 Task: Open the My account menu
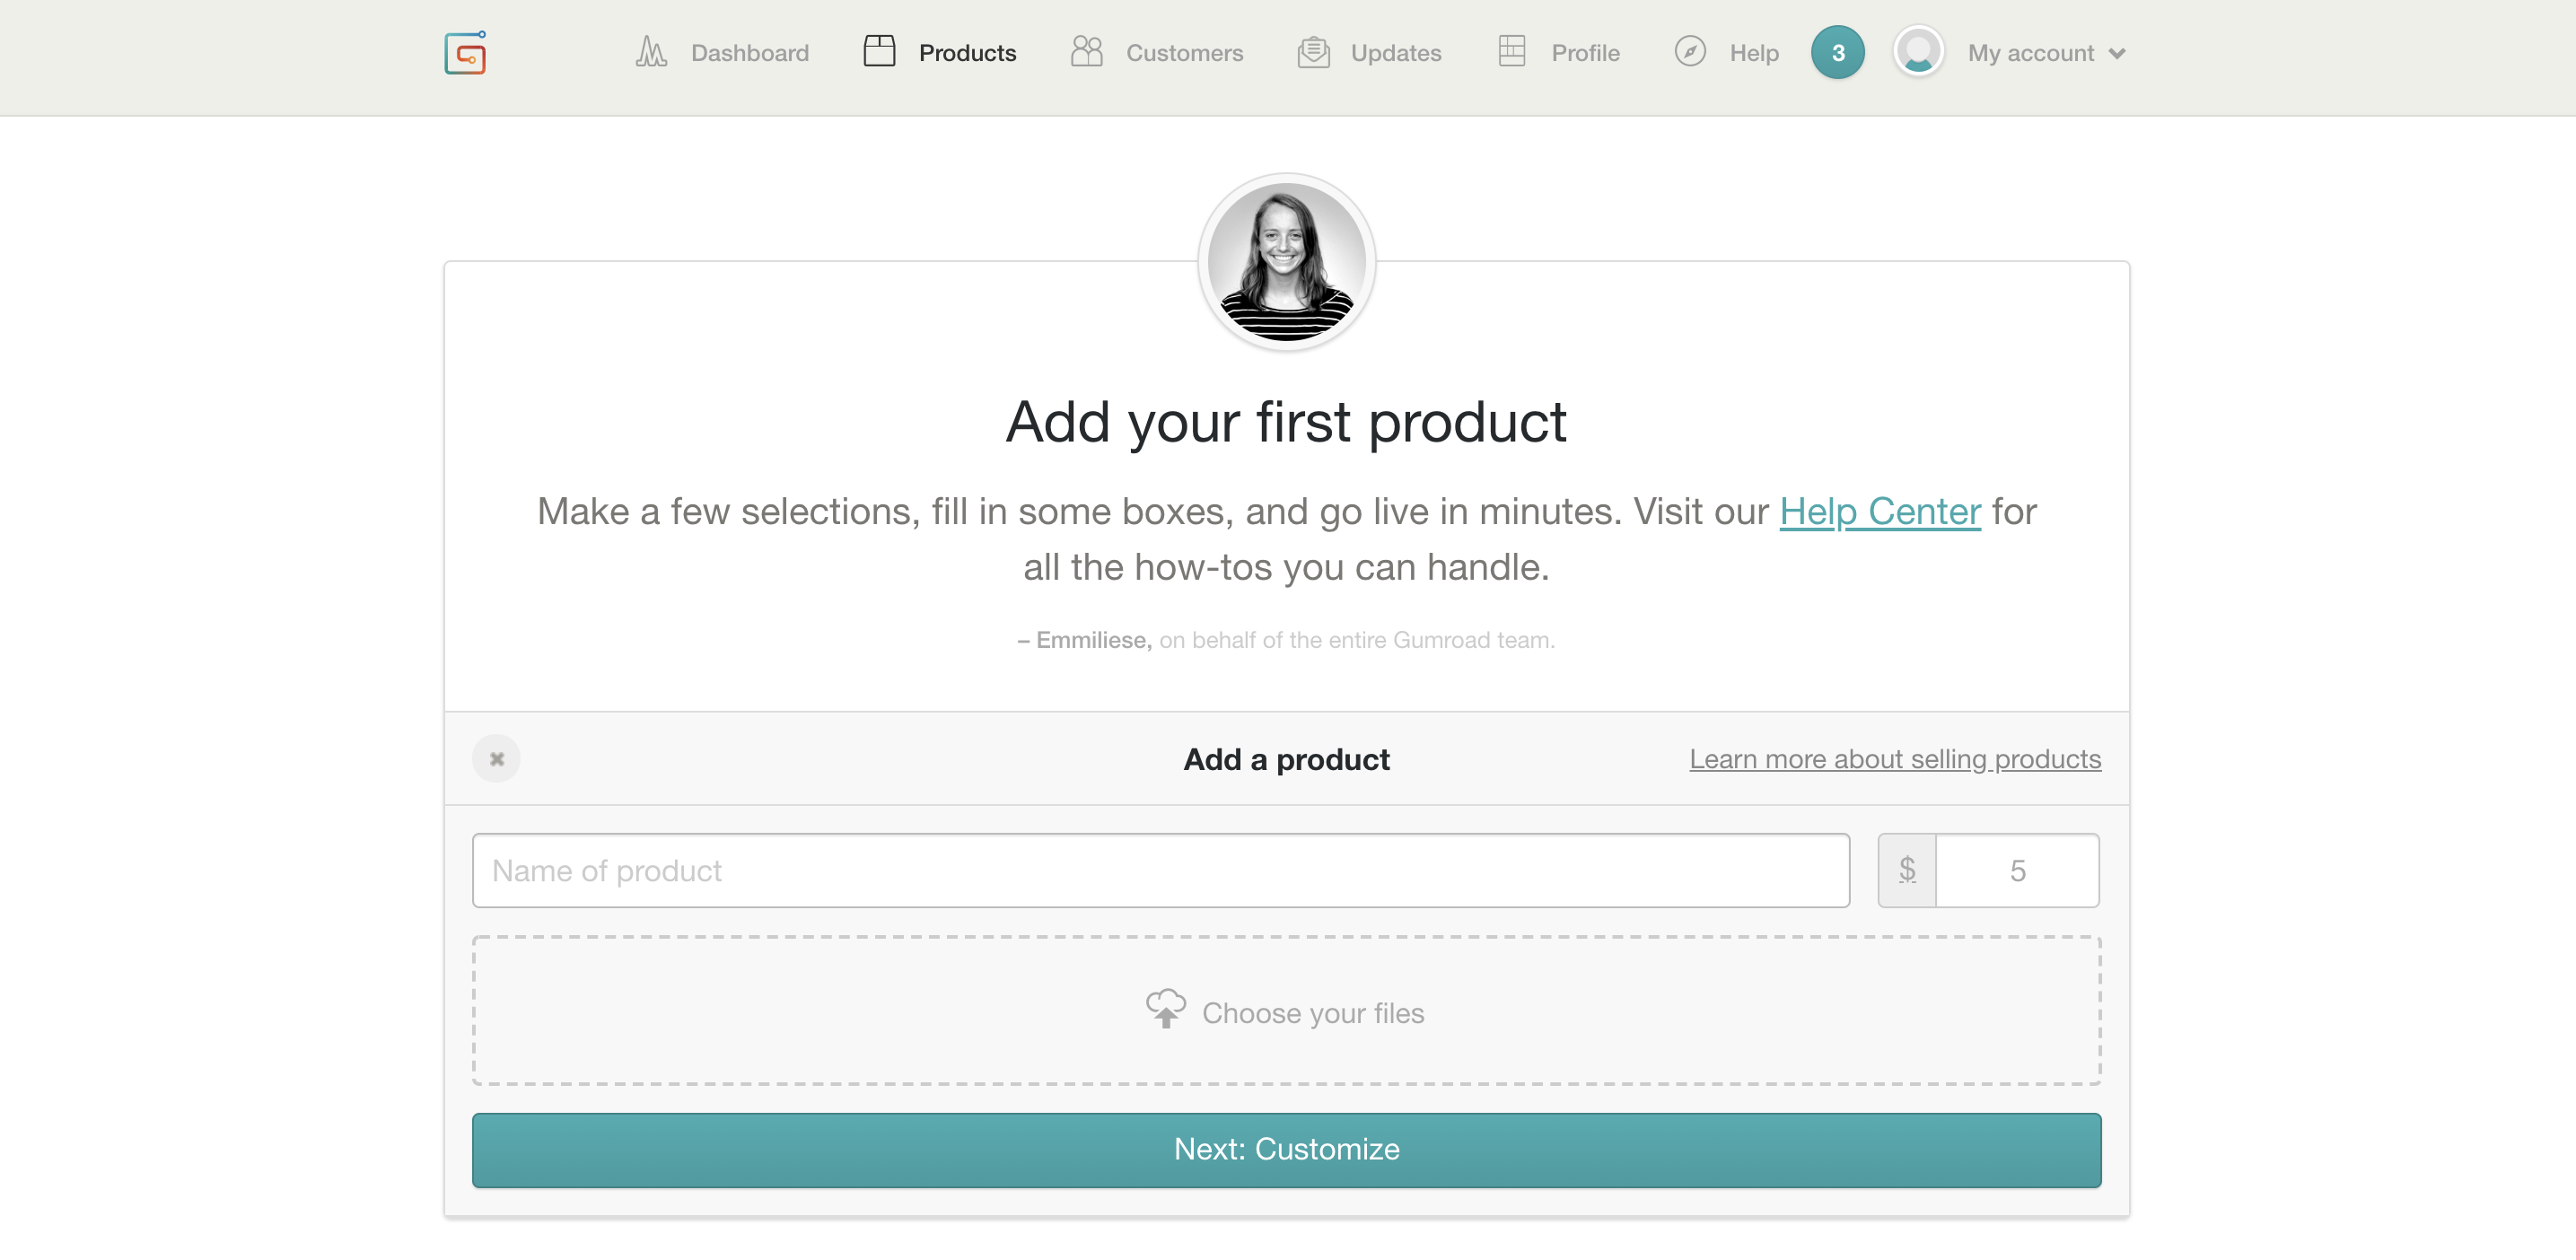2030,53
